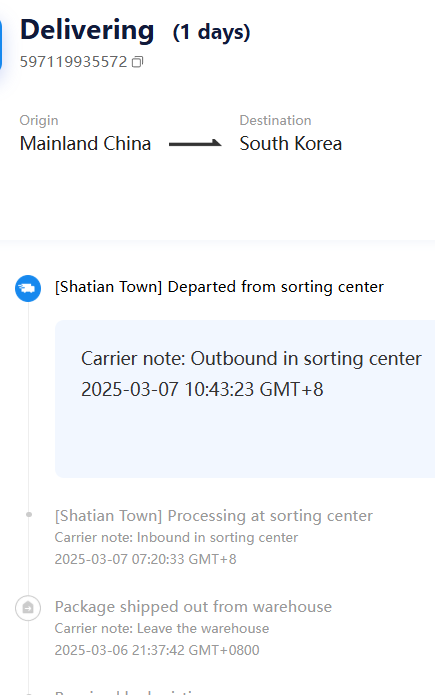Image resolution: width=435 pixels, height=695 pixels.
Task: Open Departed from sorting center event
Action: tap(219, 287)
